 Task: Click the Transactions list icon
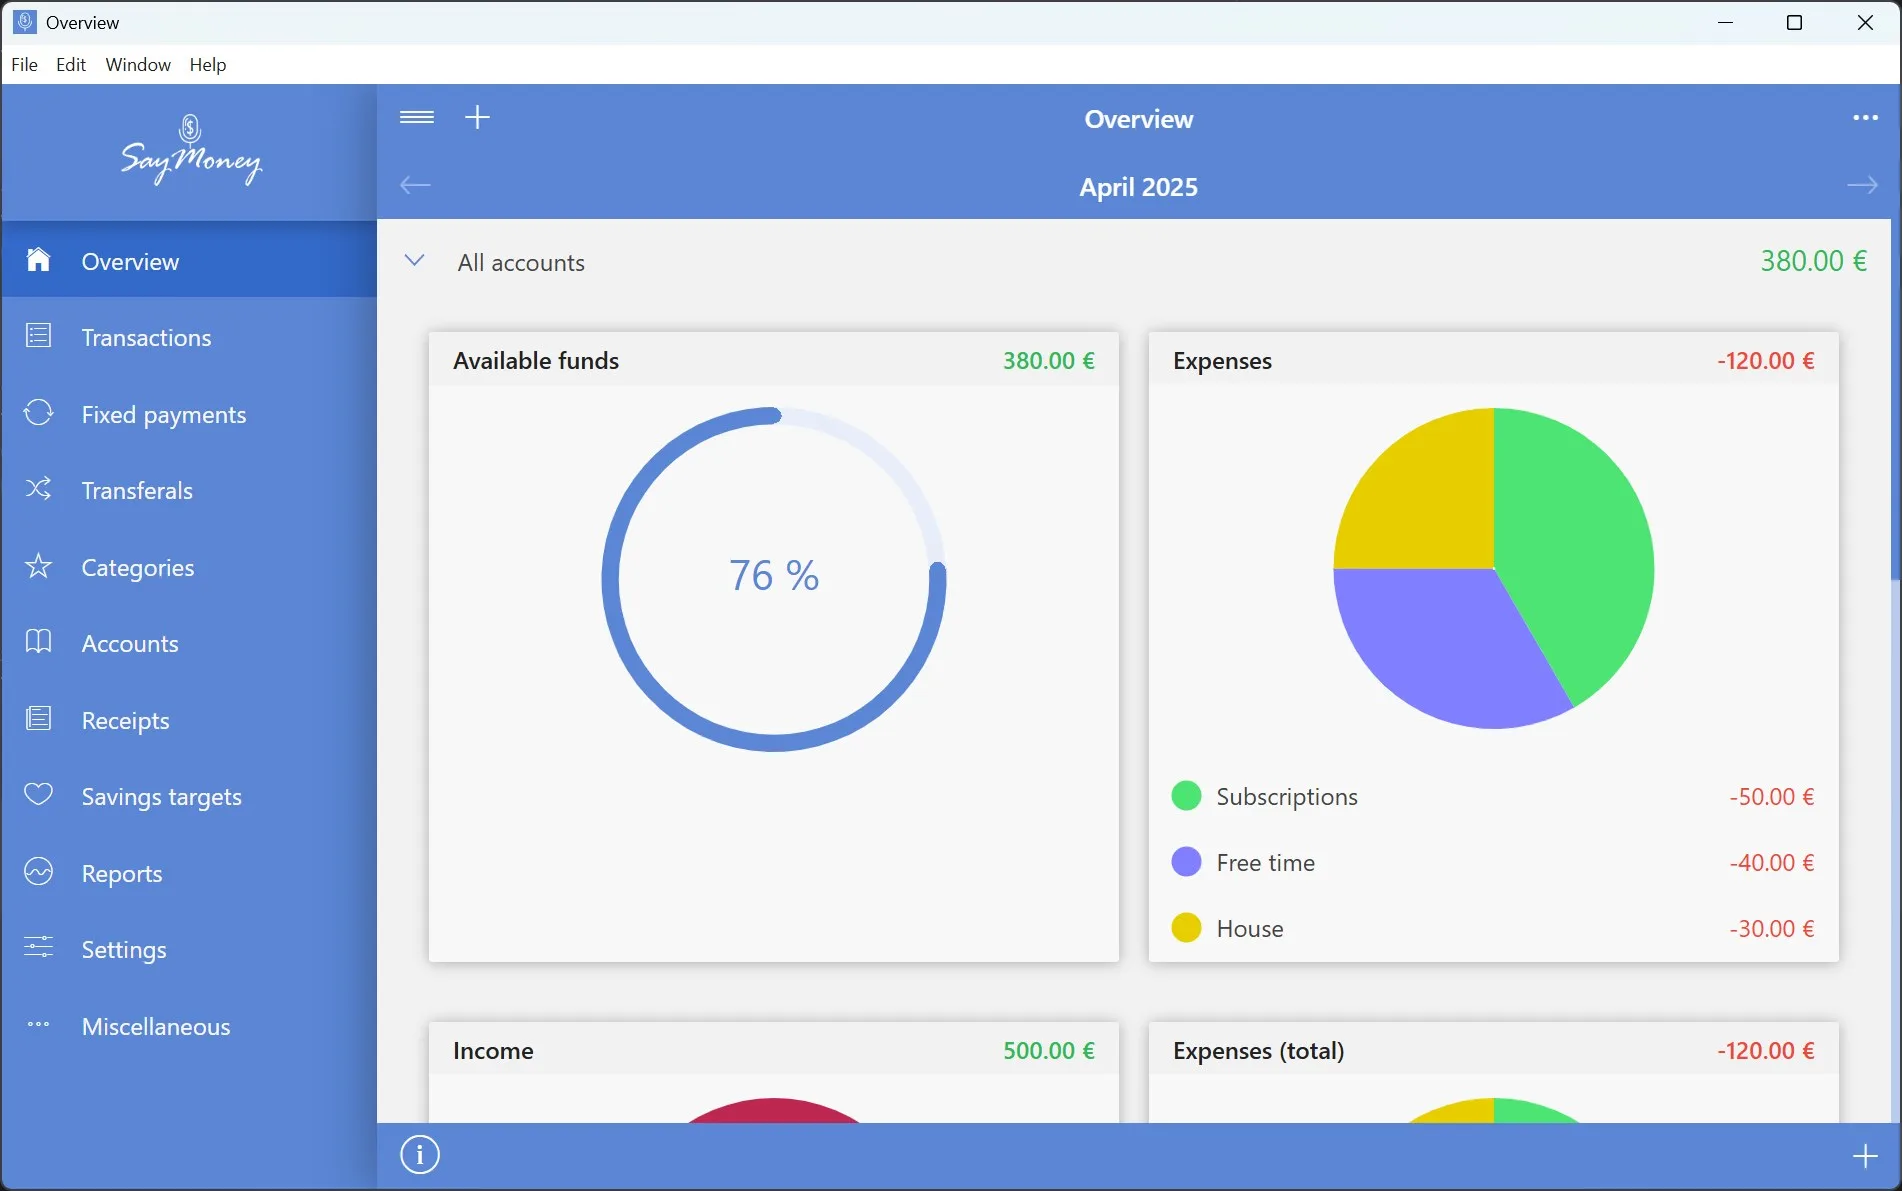[38, 336]
